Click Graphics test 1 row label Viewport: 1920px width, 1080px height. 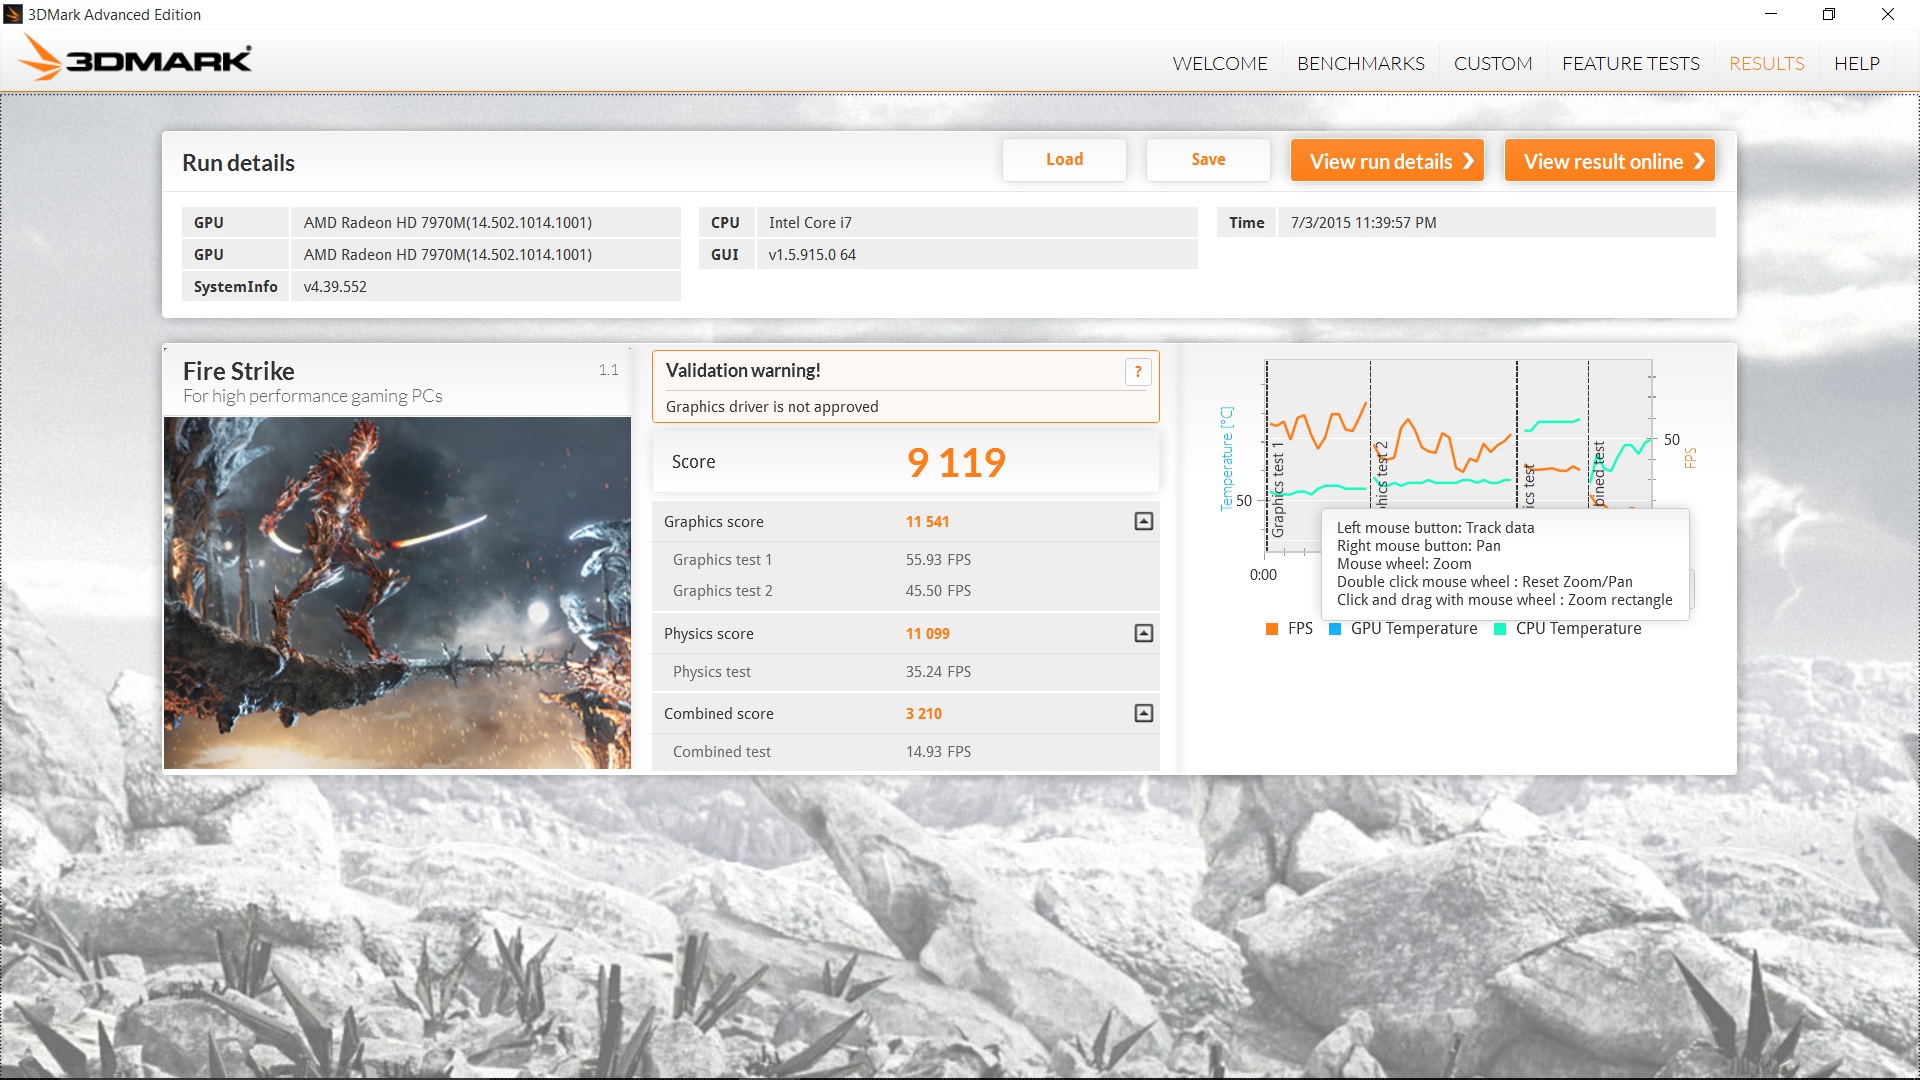(x=722, y=560)
